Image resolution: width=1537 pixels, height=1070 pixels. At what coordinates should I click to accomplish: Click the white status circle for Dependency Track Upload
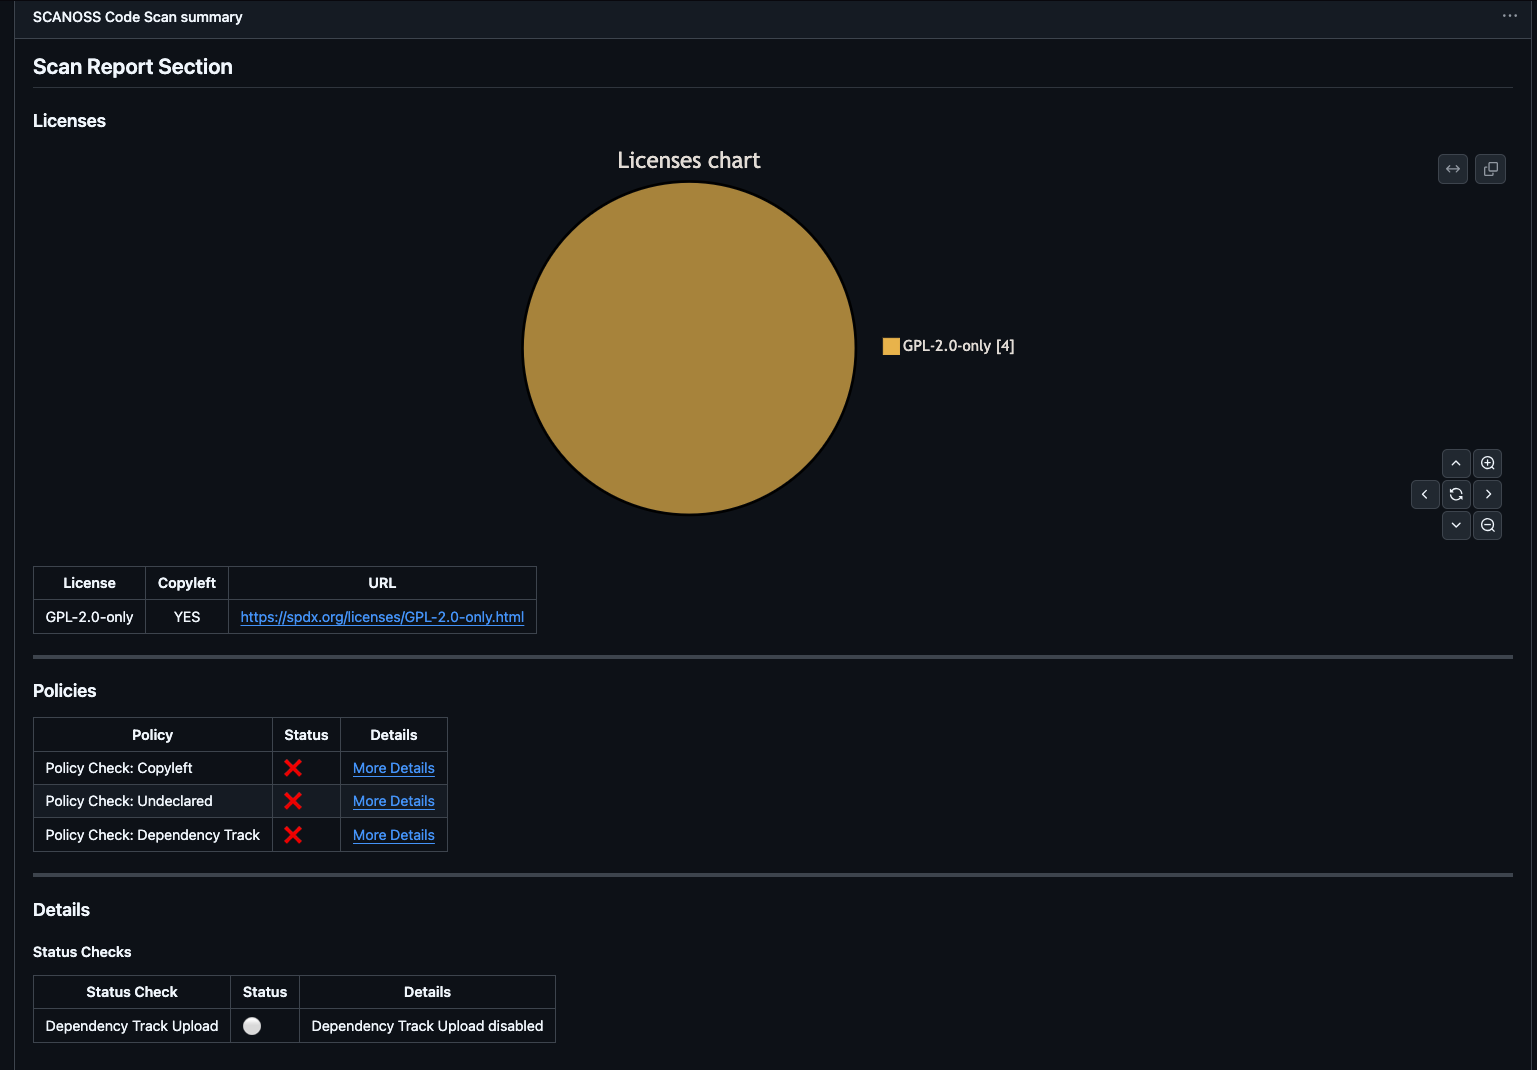coord(252,1026)
